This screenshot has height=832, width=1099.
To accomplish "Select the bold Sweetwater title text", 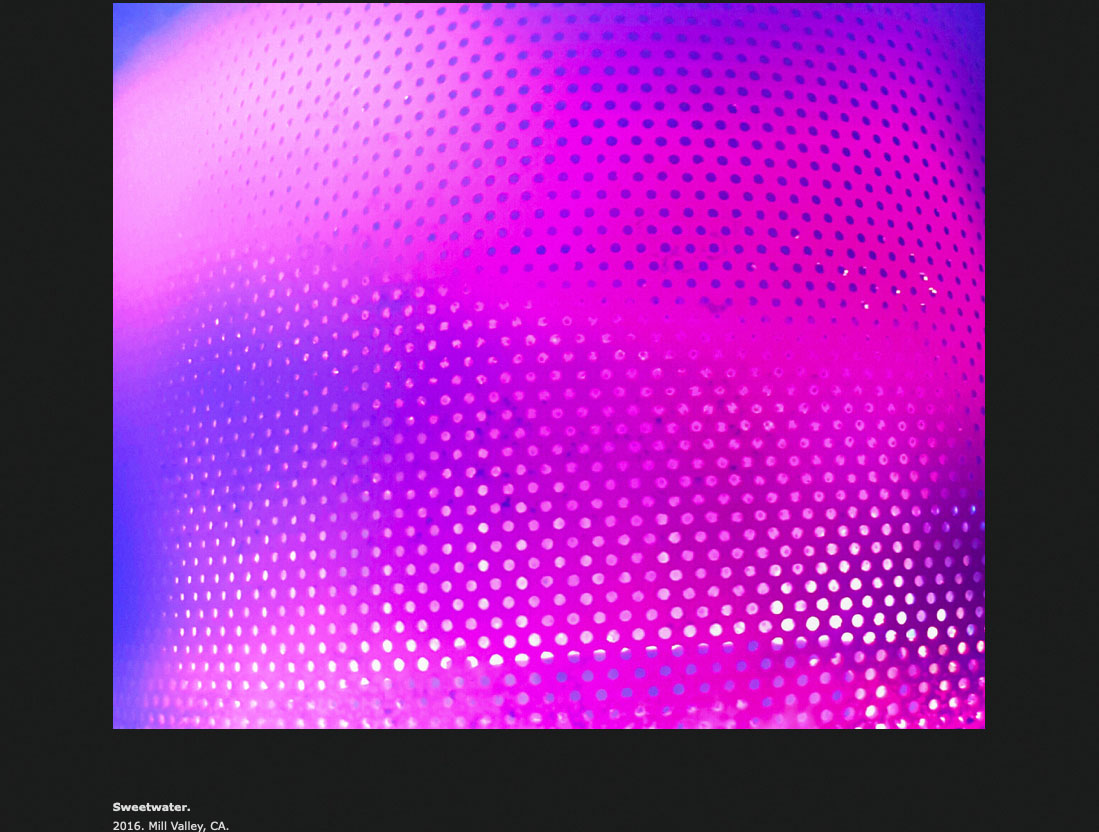I will [x=151, y=807].
